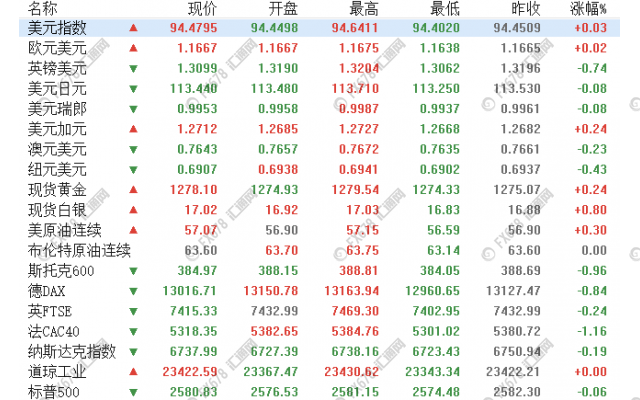This screenshot has width=640, height=400.
Task: Click the red up arrow beside 道琼工业
Action: click(x=133, y=371)
